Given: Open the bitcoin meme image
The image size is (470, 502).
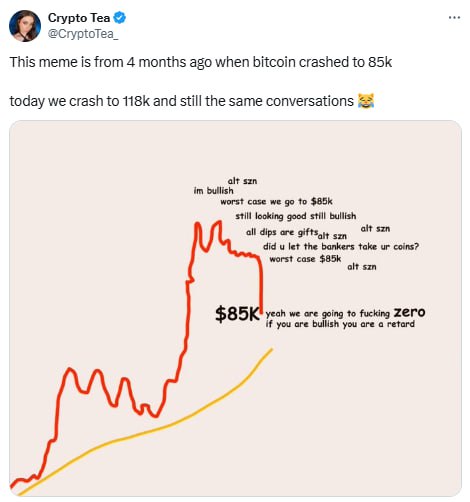Looking at the screenshot, I should tap(235, 308).
